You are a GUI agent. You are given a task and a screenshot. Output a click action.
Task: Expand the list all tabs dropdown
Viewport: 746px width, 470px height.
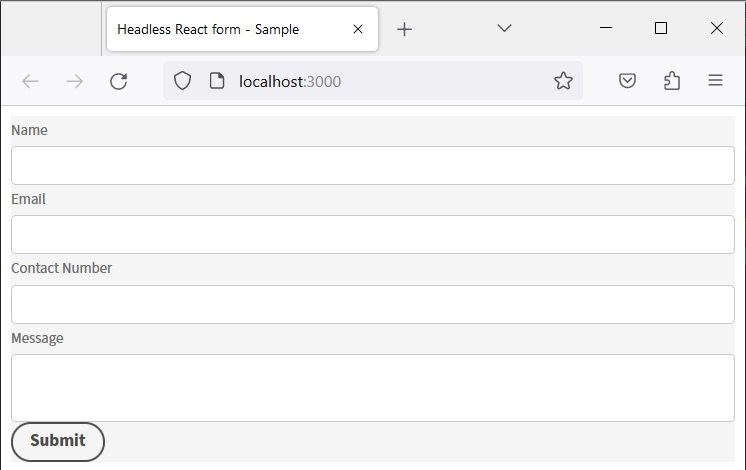[505, 29]
